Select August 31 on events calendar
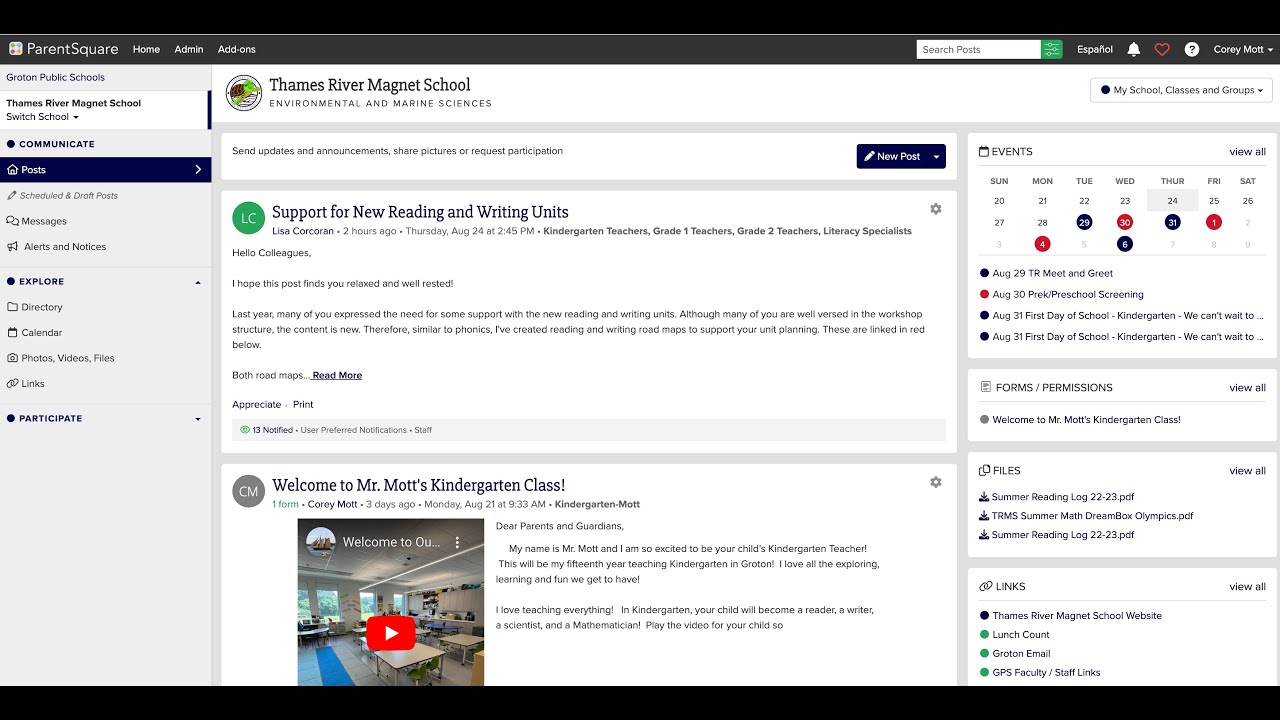Viewport: 1280px width, 720px height. (1172, 222)
